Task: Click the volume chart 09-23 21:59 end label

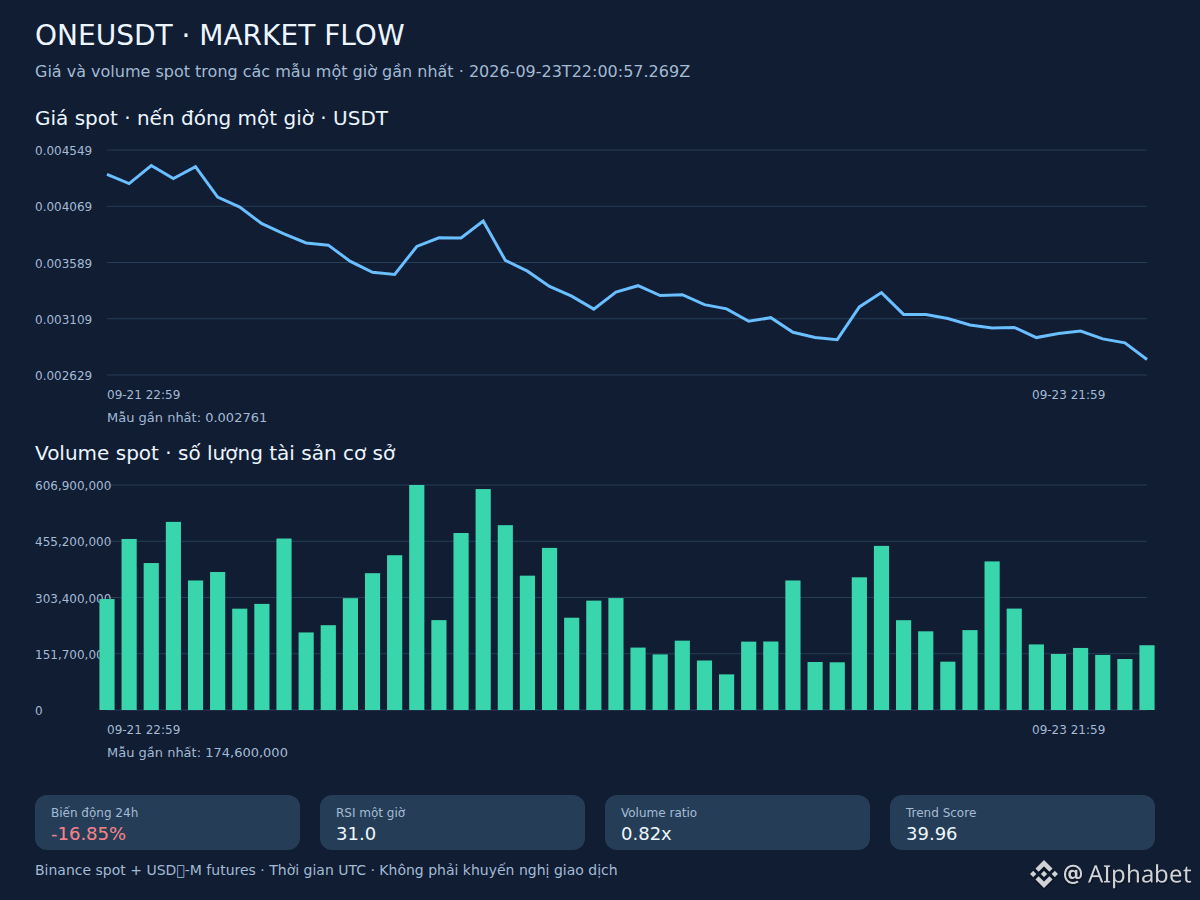Action: coord(1069,730)
